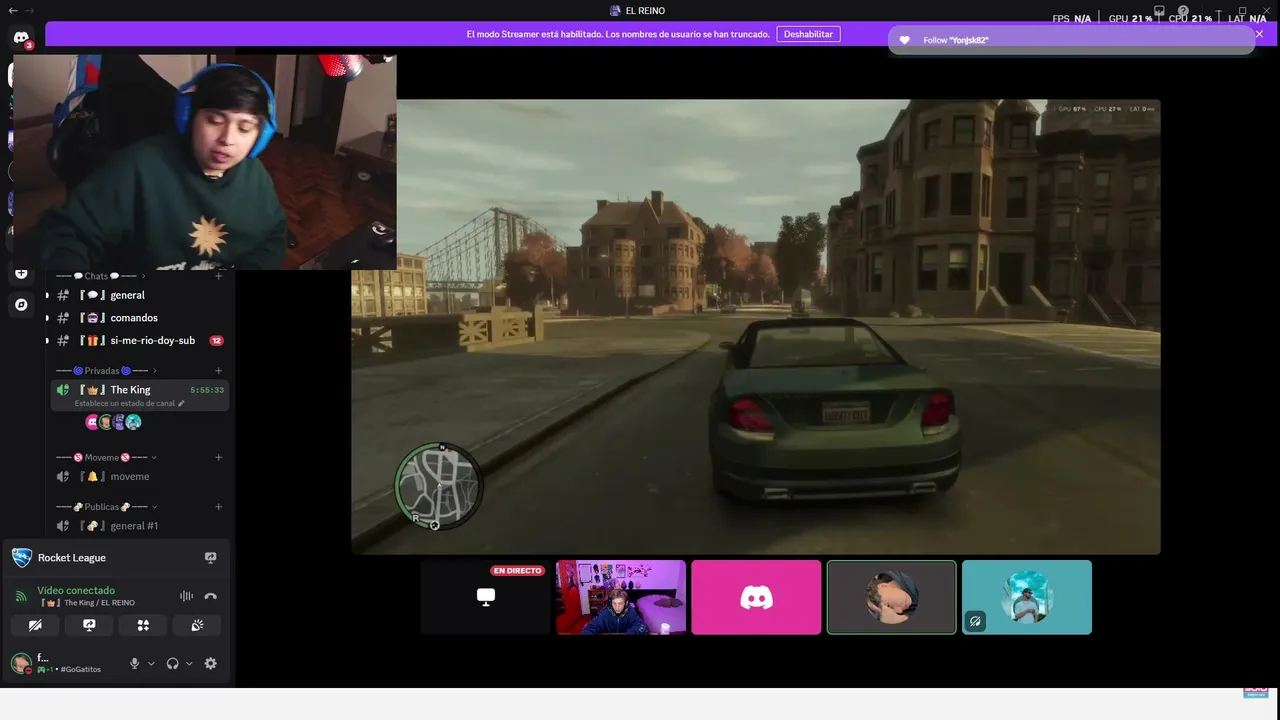Create a channel in Publicas category
The image size is (1280, 720).
[218, 507]
